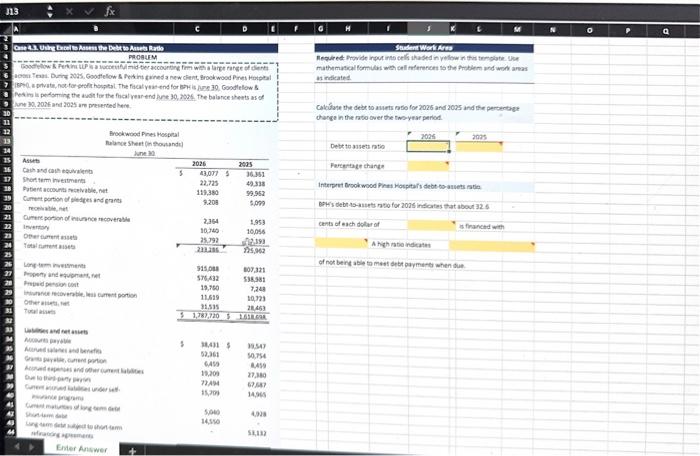Click the value 915,088
Viewport: 700px width, 456px height.
(208, 268)
